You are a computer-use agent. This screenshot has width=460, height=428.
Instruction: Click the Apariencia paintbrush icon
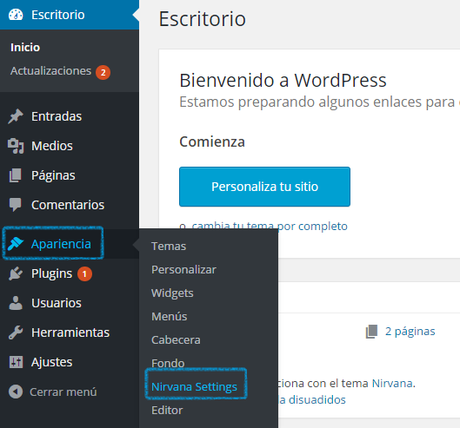click(15, 244)
